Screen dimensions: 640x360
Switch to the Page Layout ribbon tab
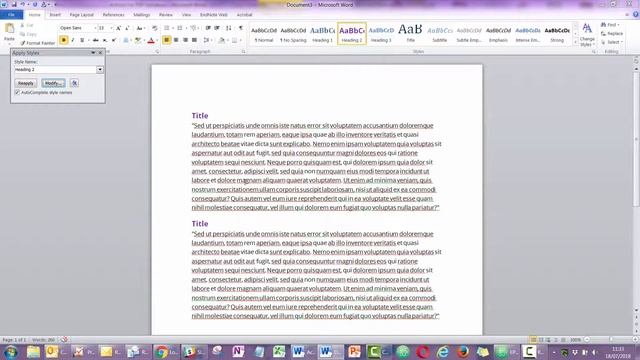point(82,15)
